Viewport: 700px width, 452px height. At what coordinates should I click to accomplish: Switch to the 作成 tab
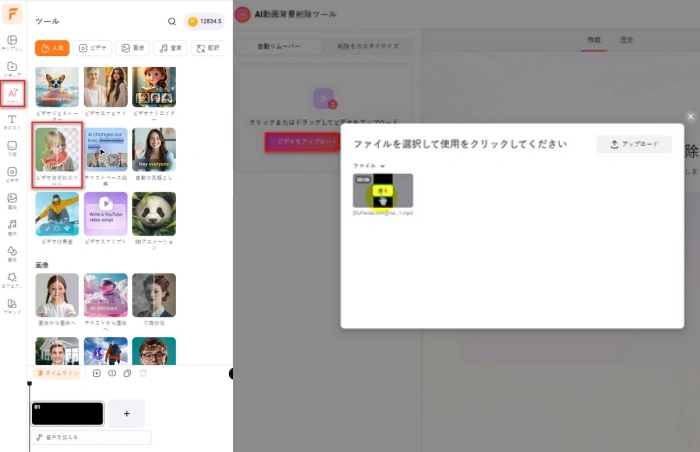(x=594, y=40)
